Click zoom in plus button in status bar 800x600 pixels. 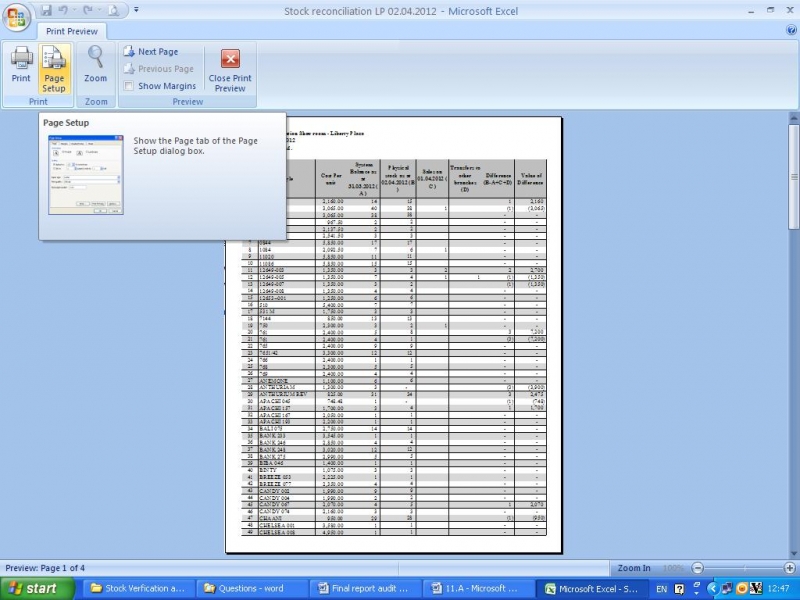tap(789, 568)
